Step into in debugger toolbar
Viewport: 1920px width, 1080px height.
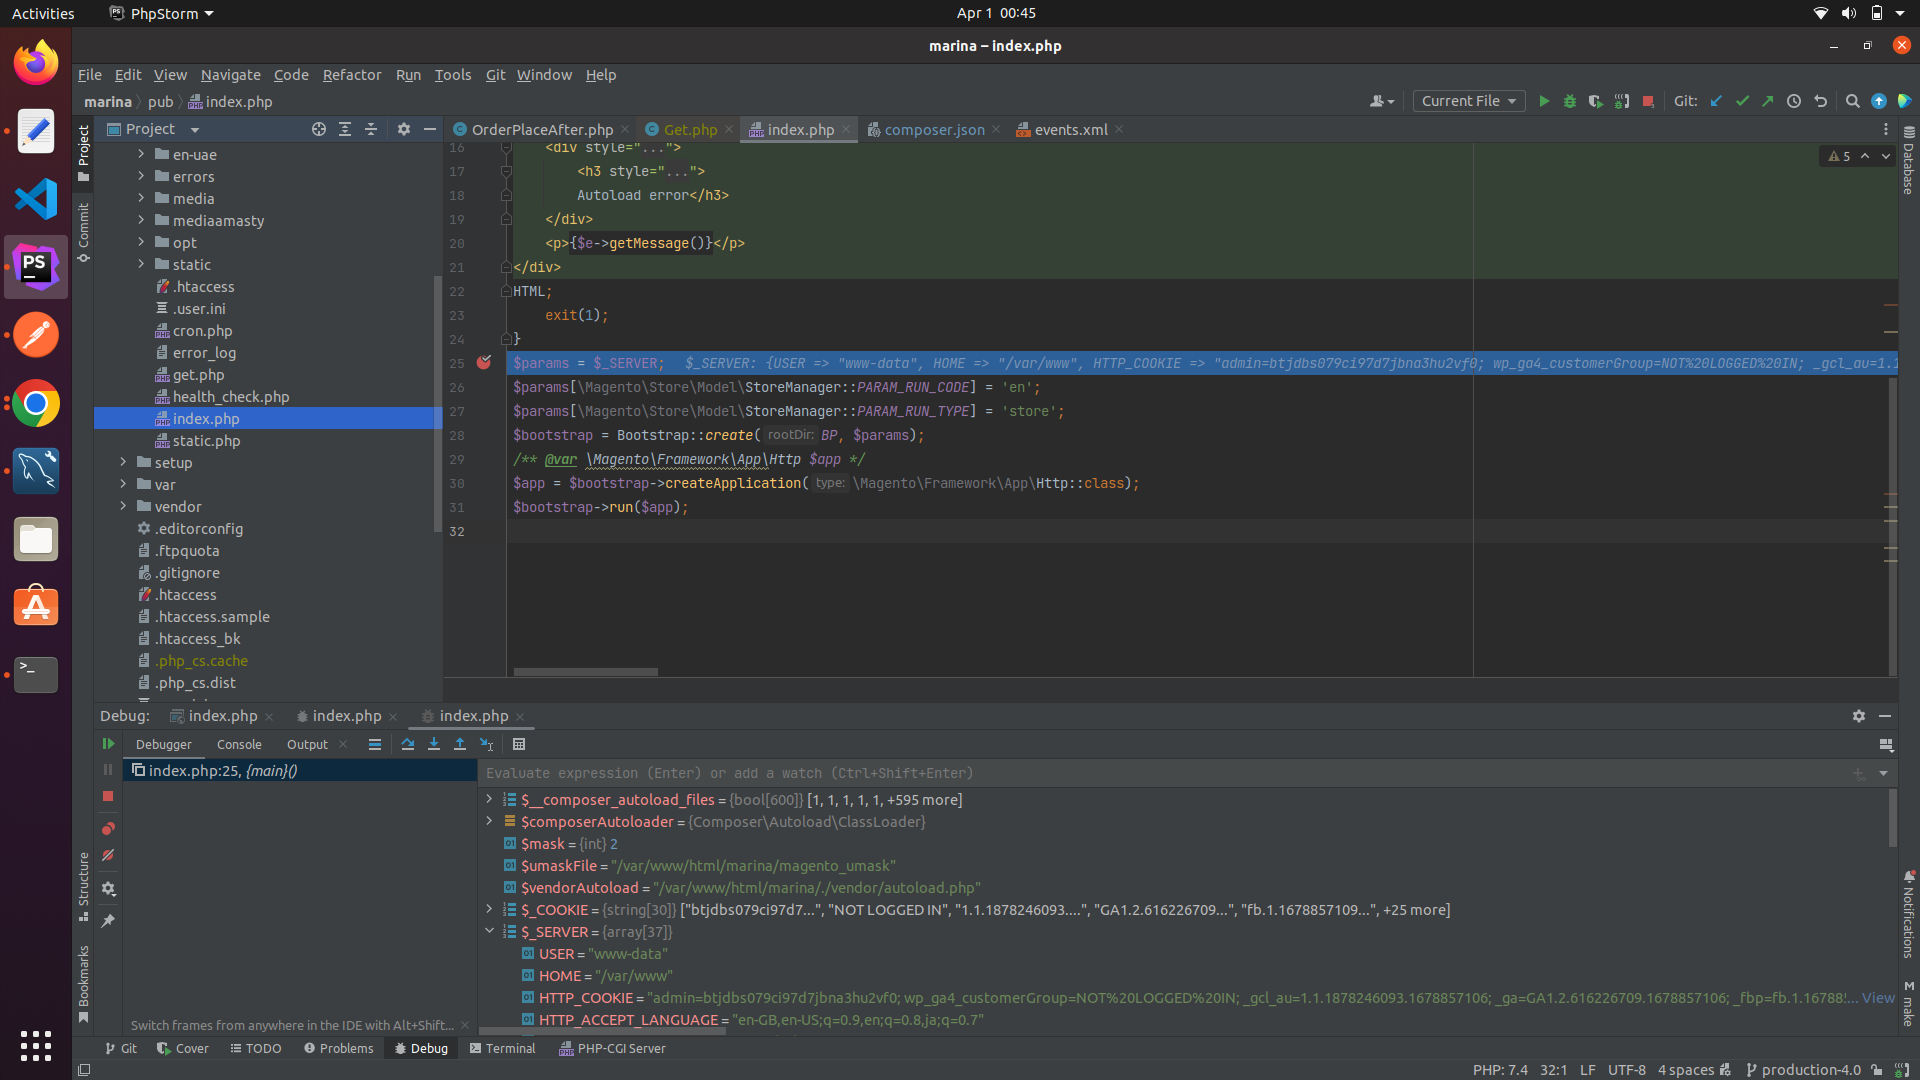pyautogui.click(x=434, y=744)
